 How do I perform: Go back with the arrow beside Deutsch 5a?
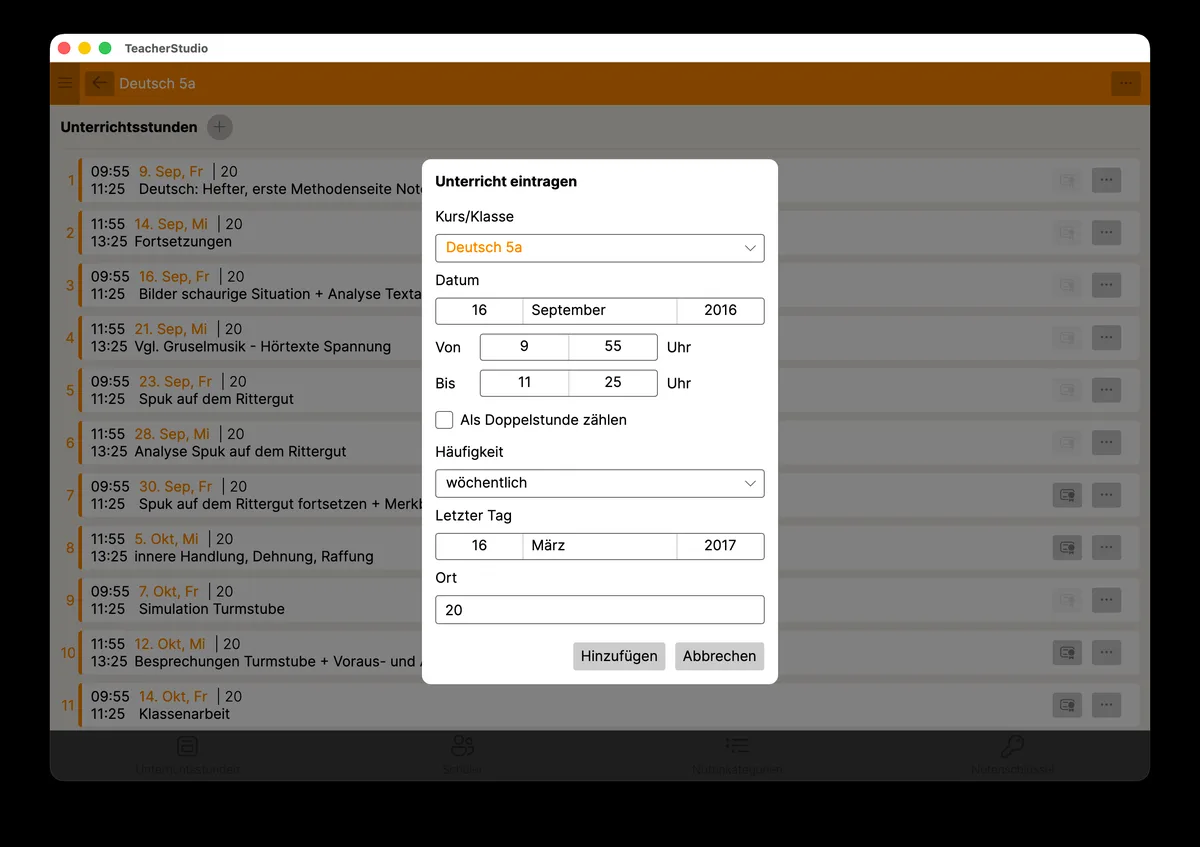99,84
